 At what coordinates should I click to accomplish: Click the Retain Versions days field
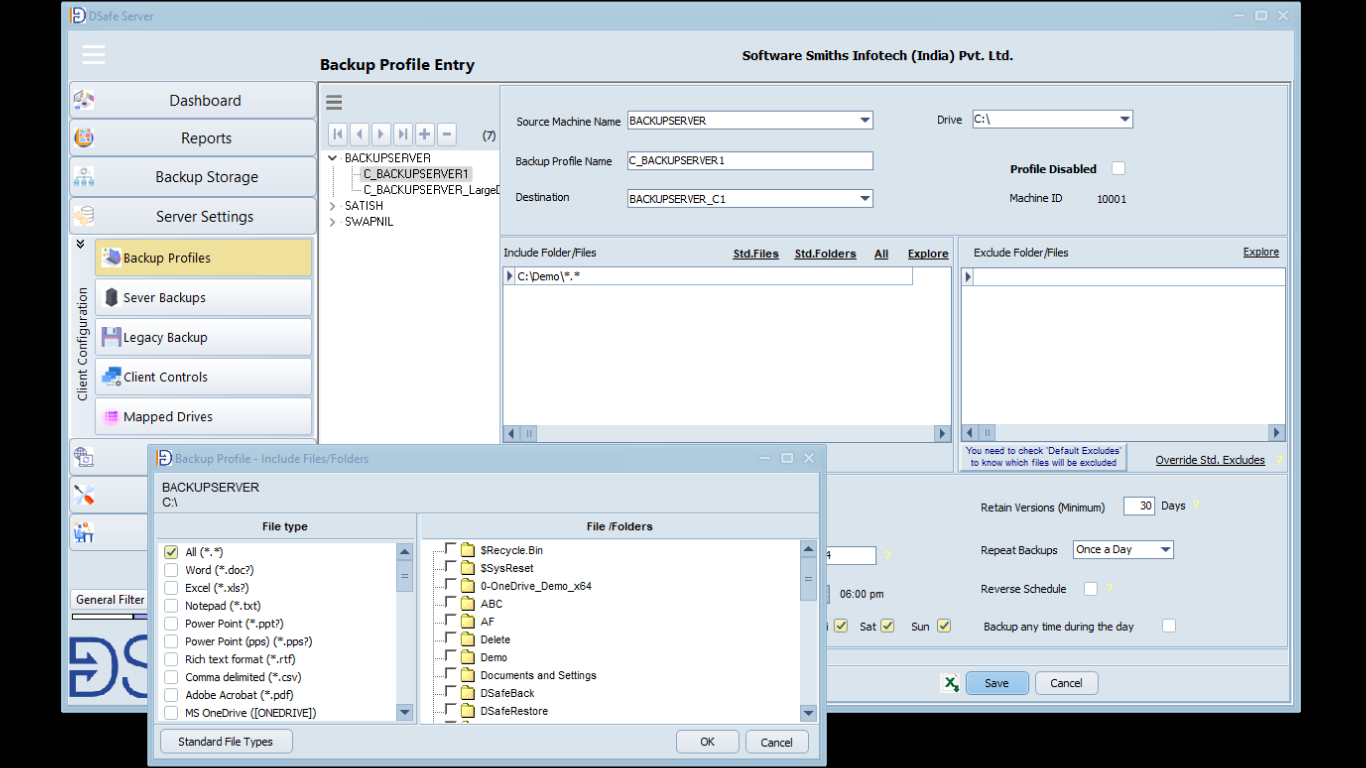tap(1139, 506)
